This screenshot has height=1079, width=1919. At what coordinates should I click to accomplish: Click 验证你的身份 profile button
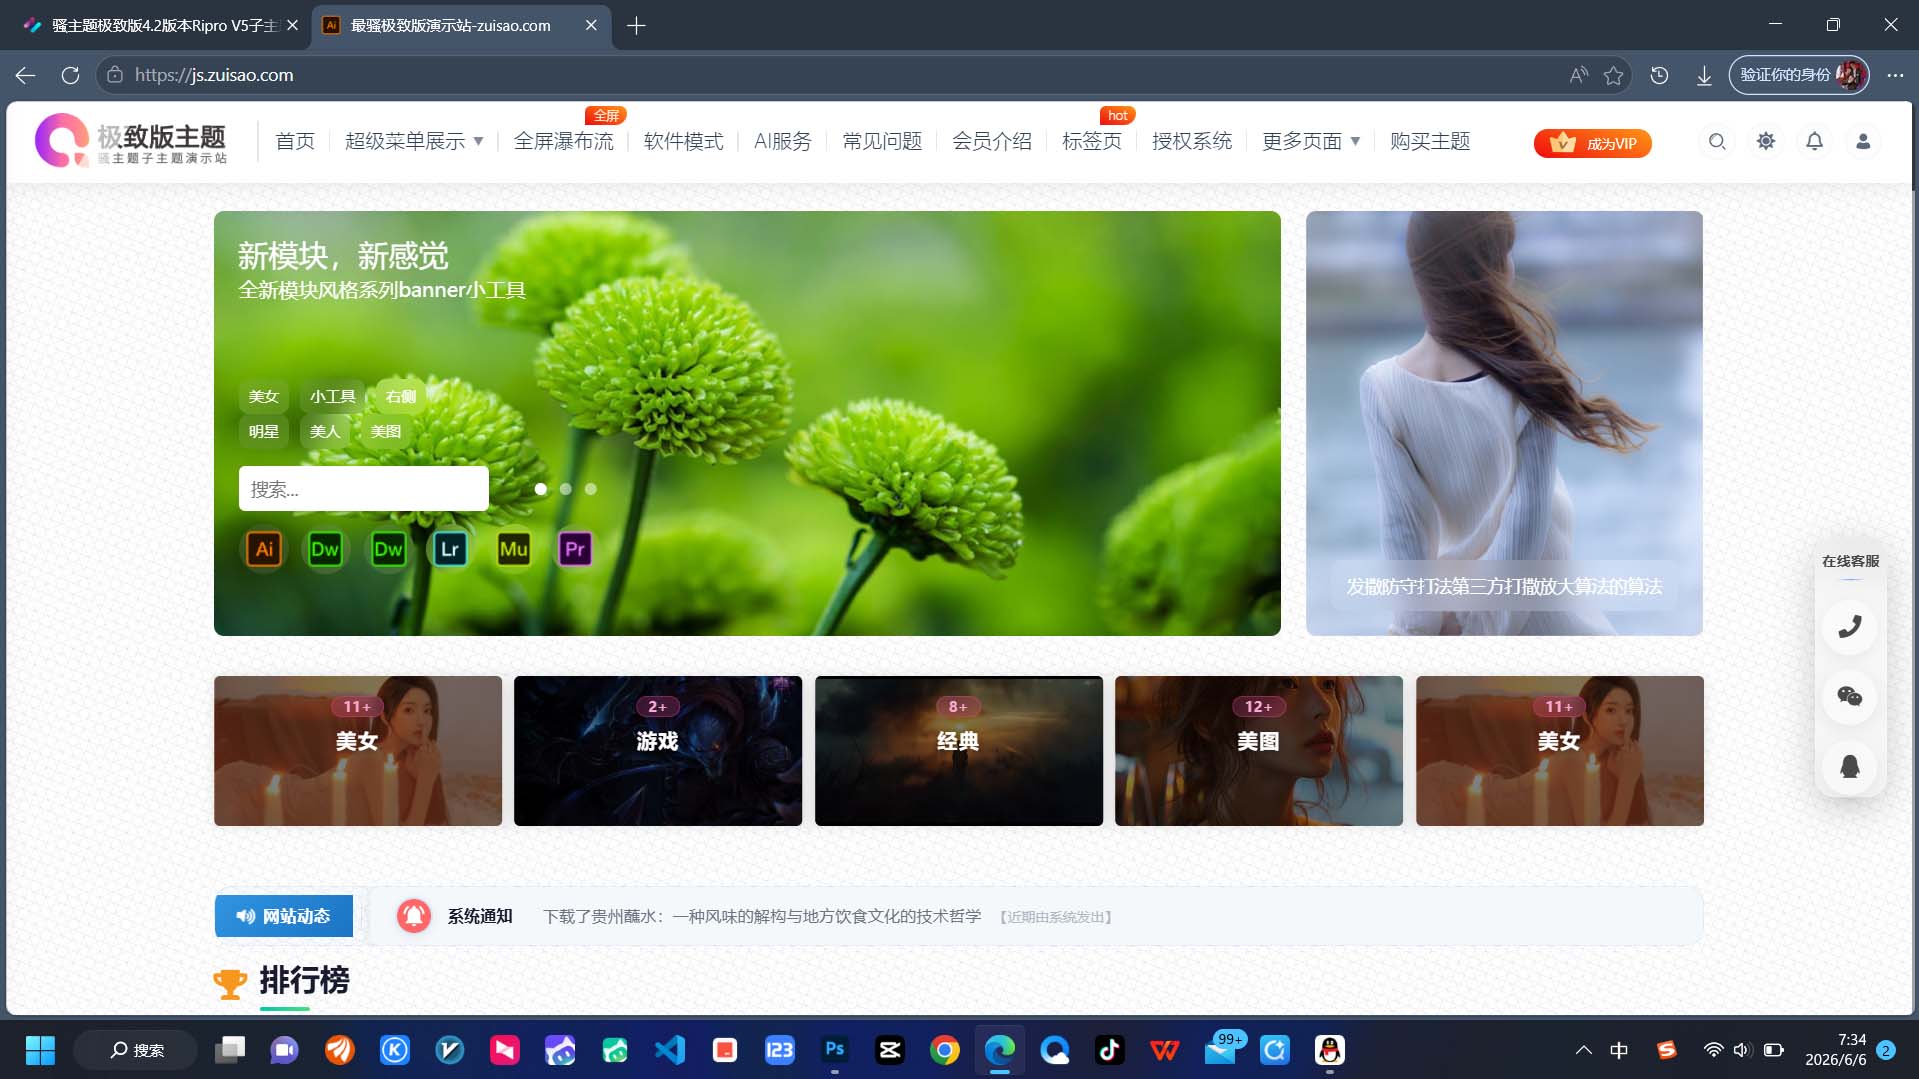(x=1799, y=75)
